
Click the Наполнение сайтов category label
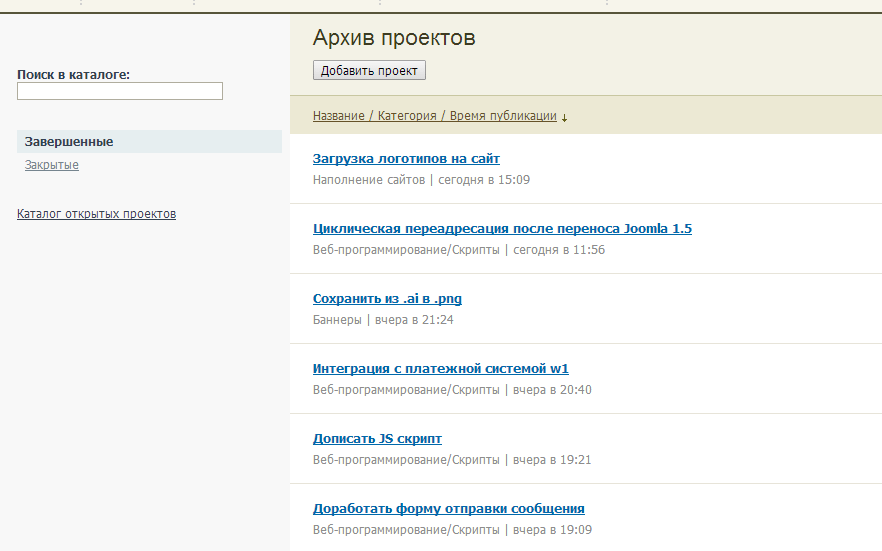pos(369,180)
